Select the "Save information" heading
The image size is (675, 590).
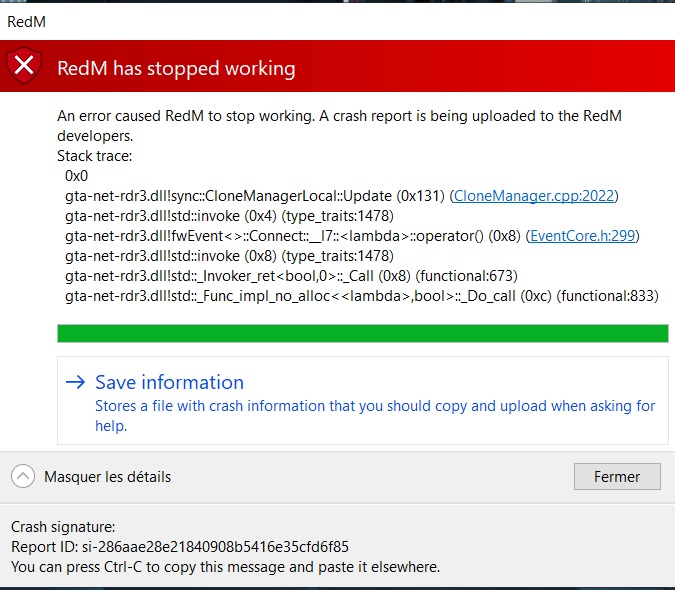click(x=169, y=382)
